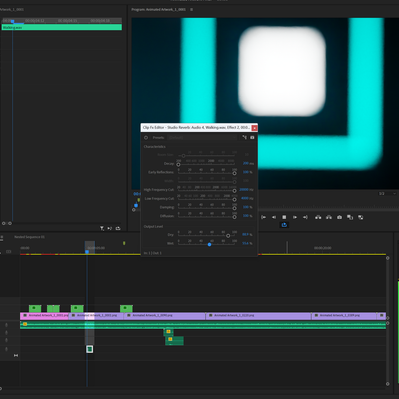Click the blue Wet output slider handle
This screenshot has width=399, height=399.
click(209, 244)
